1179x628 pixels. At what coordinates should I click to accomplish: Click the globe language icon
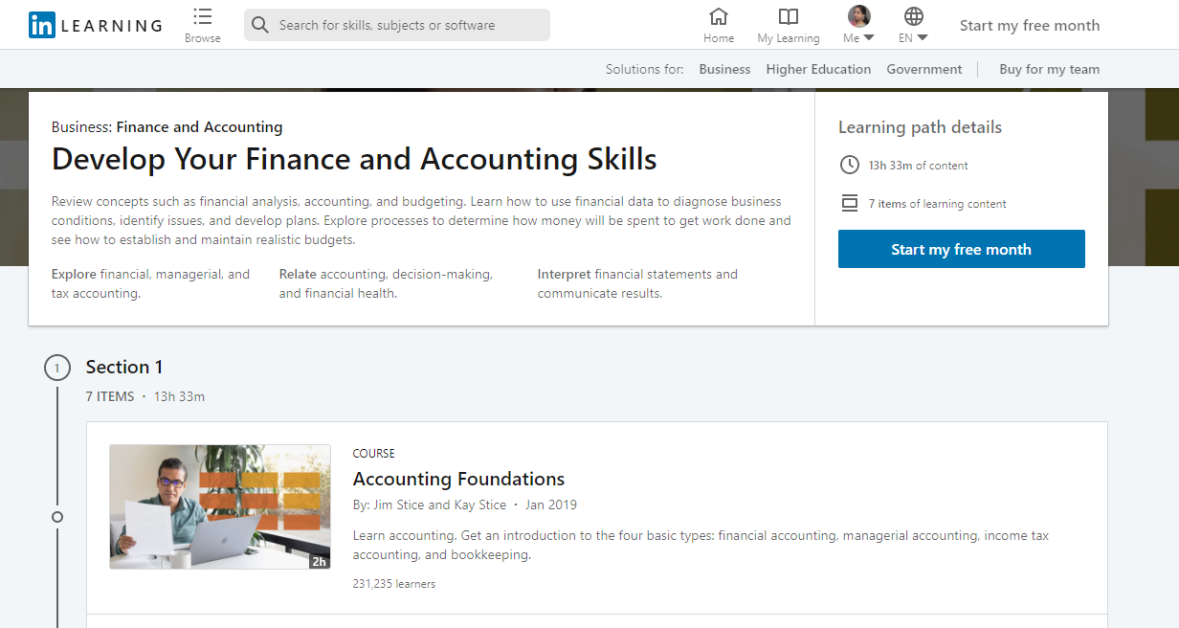[x=913, y=16]
